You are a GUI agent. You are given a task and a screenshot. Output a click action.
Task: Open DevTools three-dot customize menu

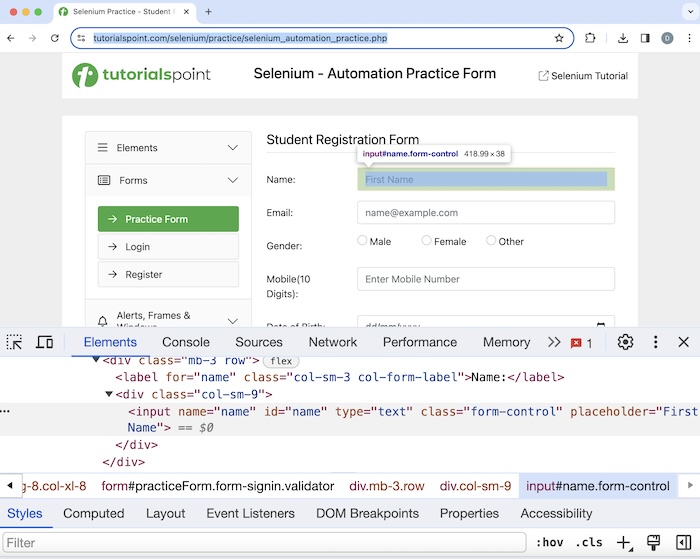(656, 342)
